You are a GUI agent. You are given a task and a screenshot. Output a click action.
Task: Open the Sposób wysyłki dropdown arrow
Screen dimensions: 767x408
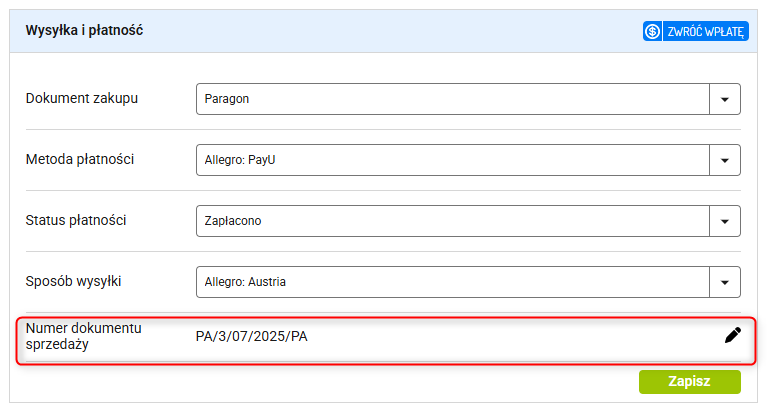click(x=724, y=282)
